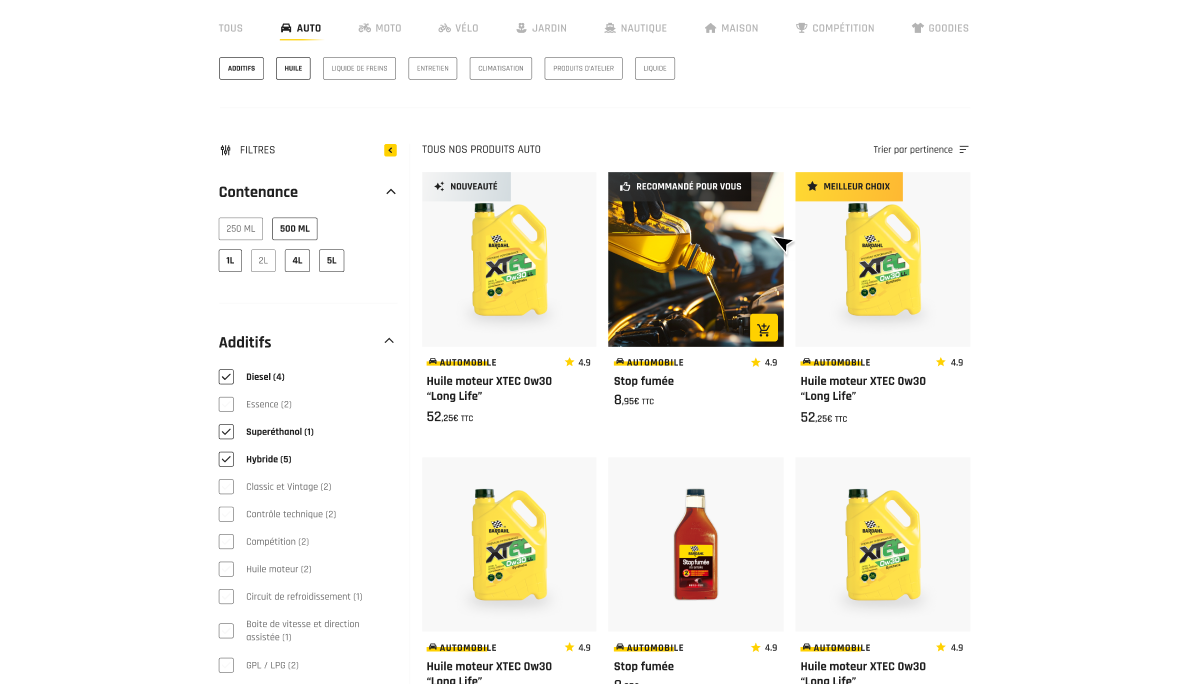Image resolution: width=1185 pixels, height=684 pixels.
Task: Click the NOUVEAUTÉ badge on first product
Action: 466,187
